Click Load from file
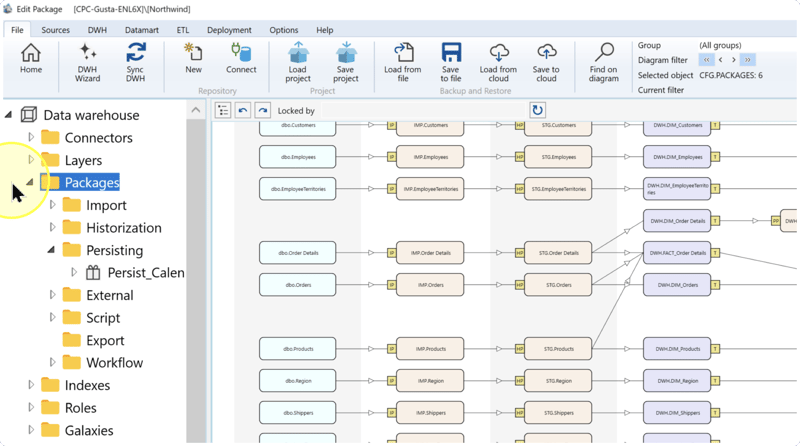The width and height of the screenshot is (800, 446). tap(403, 63)
